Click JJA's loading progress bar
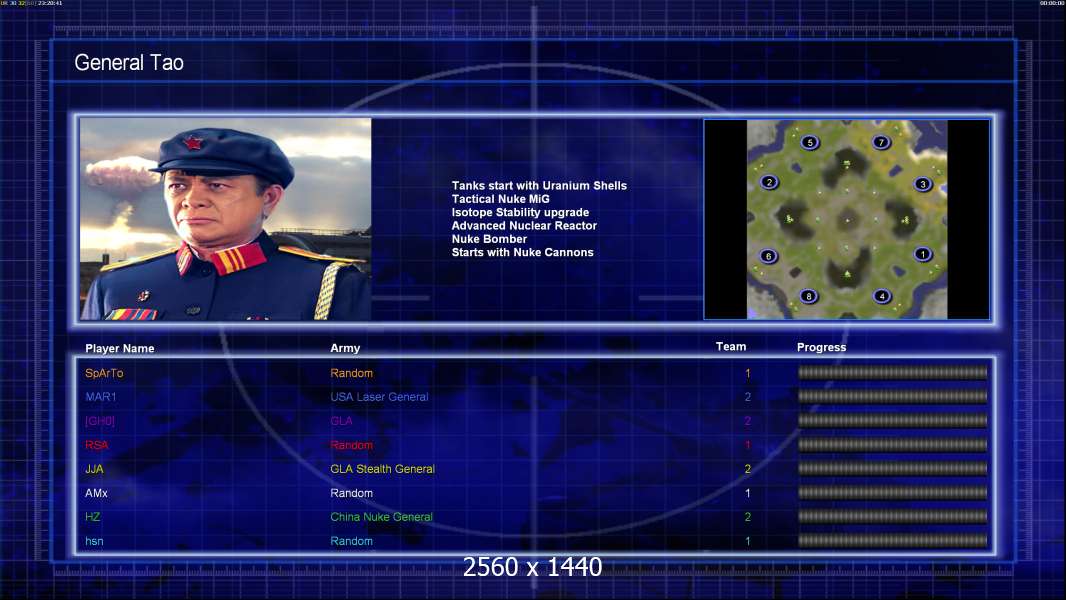This screenshot has width=1066, height=600. (893, 469)
